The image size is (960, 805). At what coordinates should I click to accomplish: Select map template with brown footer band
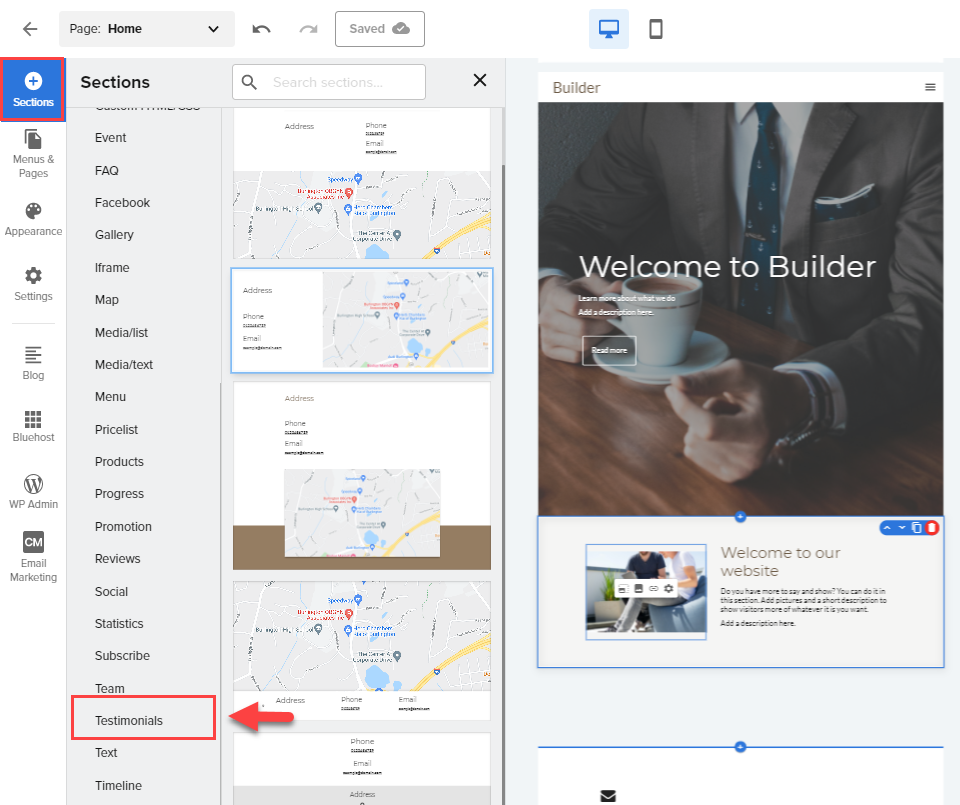[362, 476]
